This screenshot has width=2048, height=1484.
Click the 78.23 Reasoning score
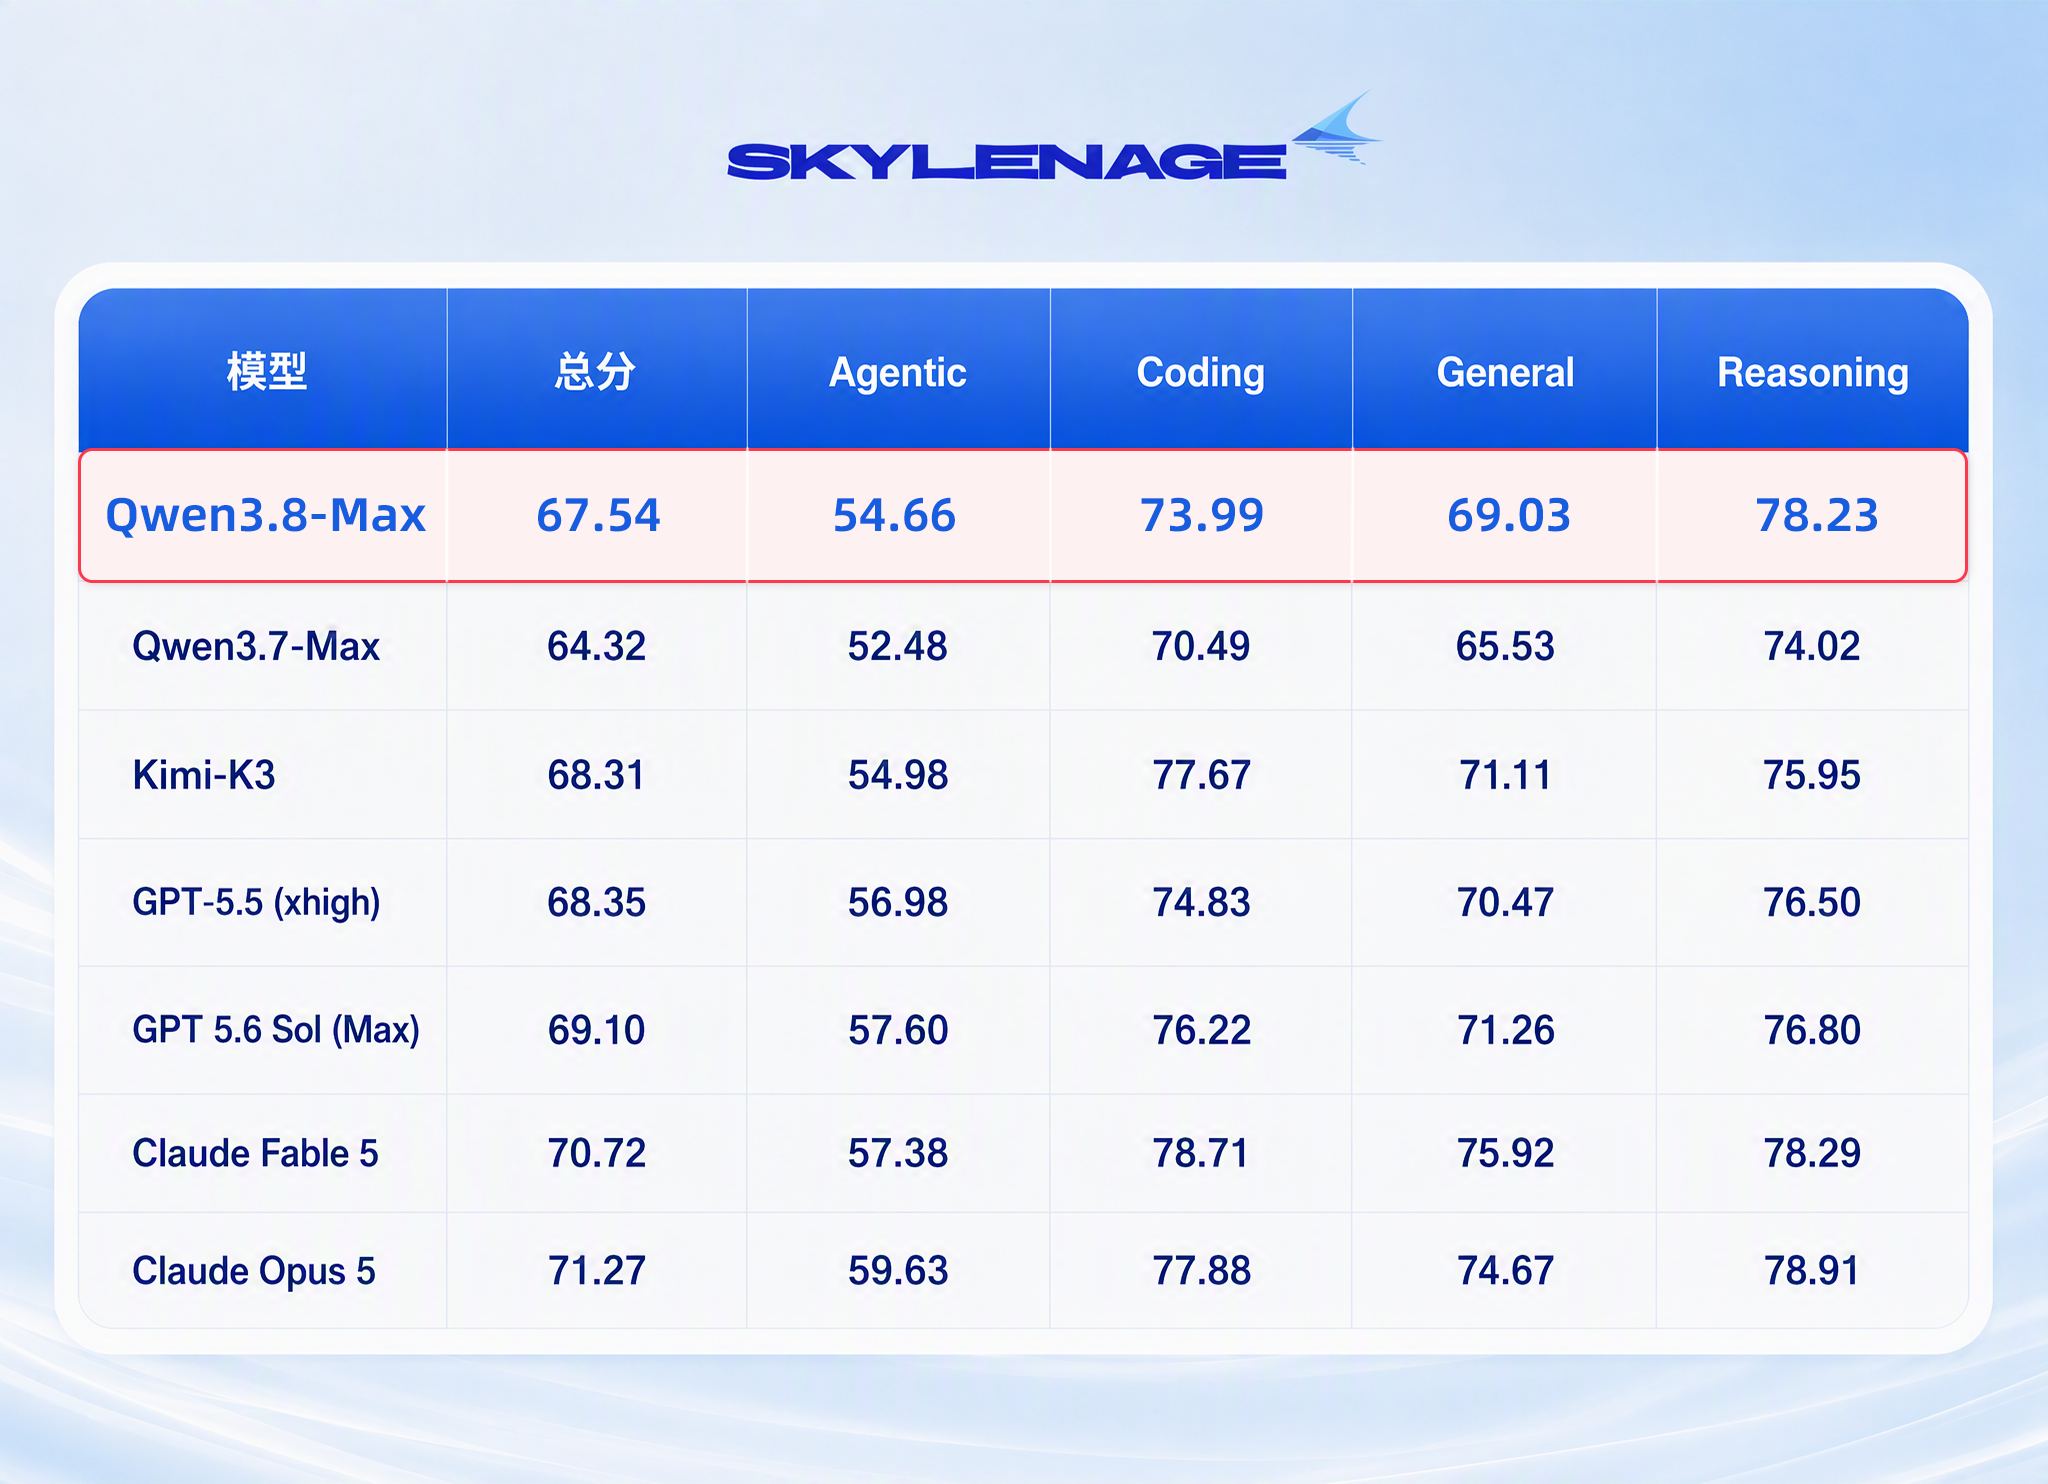pyautogui.click(x=1817, y=516)
